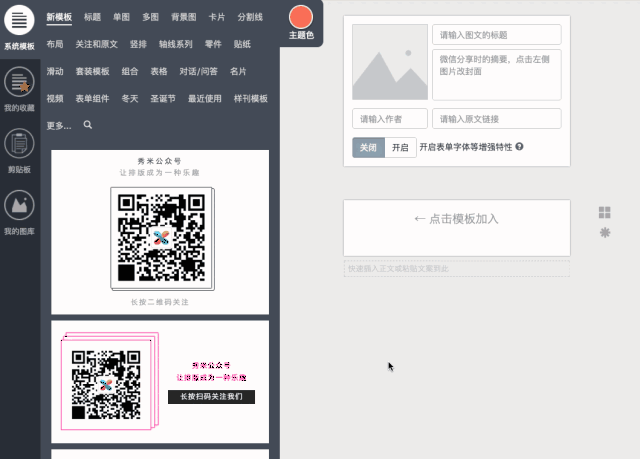The width and height of the screenshot is (640, 459).
Task: Click 长按扫码关注我们 black button in template
Action: coord(211,397)
